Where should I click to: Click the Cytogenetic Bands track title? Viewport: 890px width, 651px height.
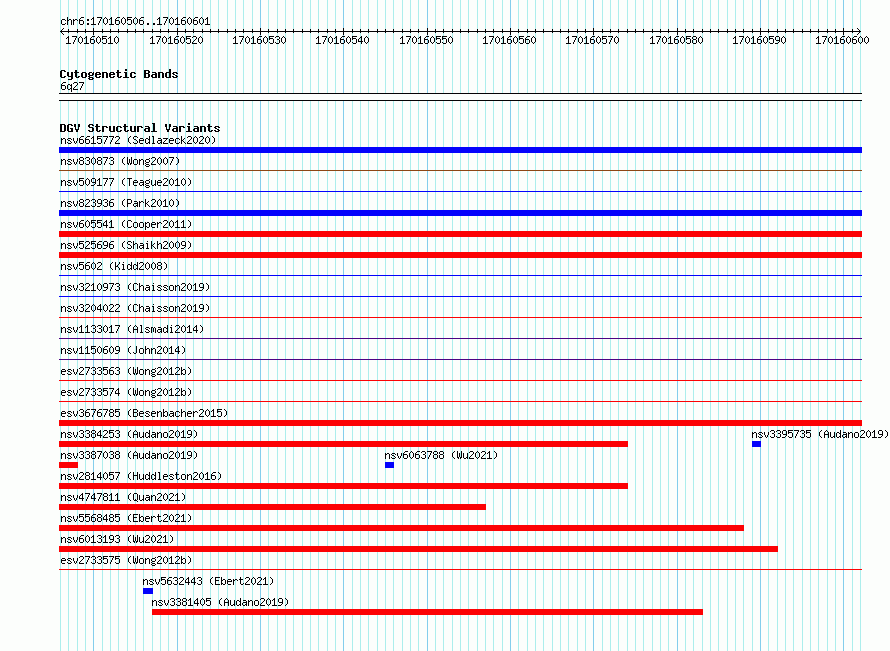click(x=119, y=74)
